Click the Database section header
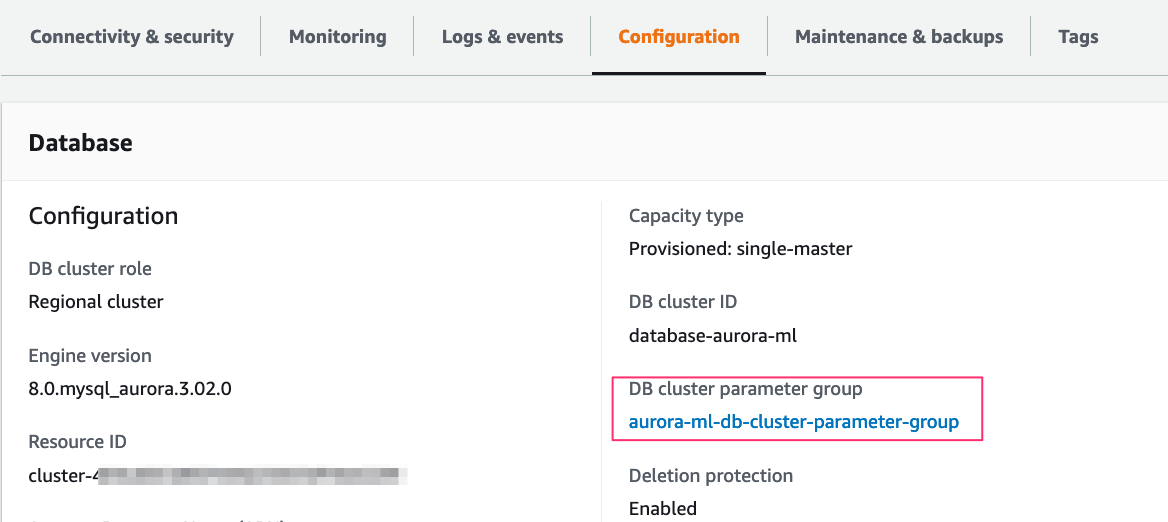Image resolution: width=1168 pixels, height=522 pixels. [x=80, y=143]
